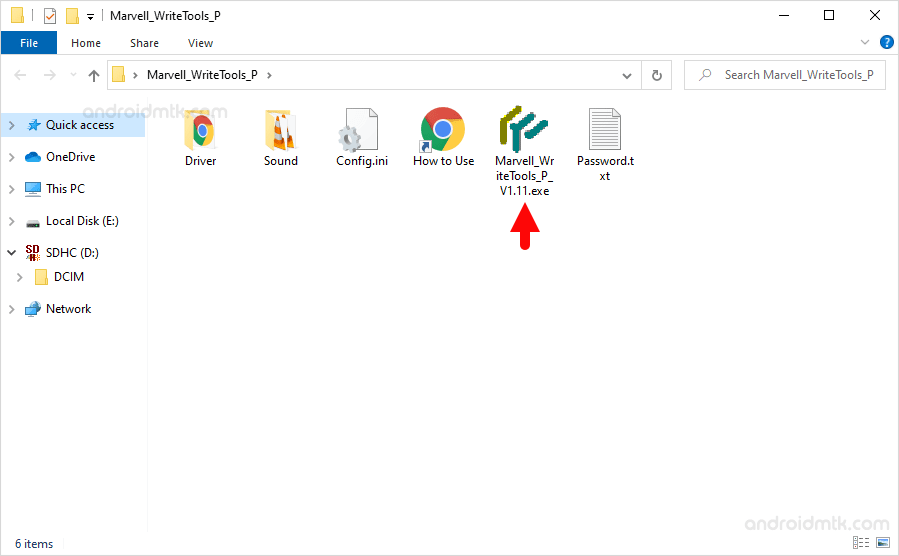This screenshot has height=556, width=899.
Task: Open the Driver folder
Action: pyautogui.click(x=200, y=131)
